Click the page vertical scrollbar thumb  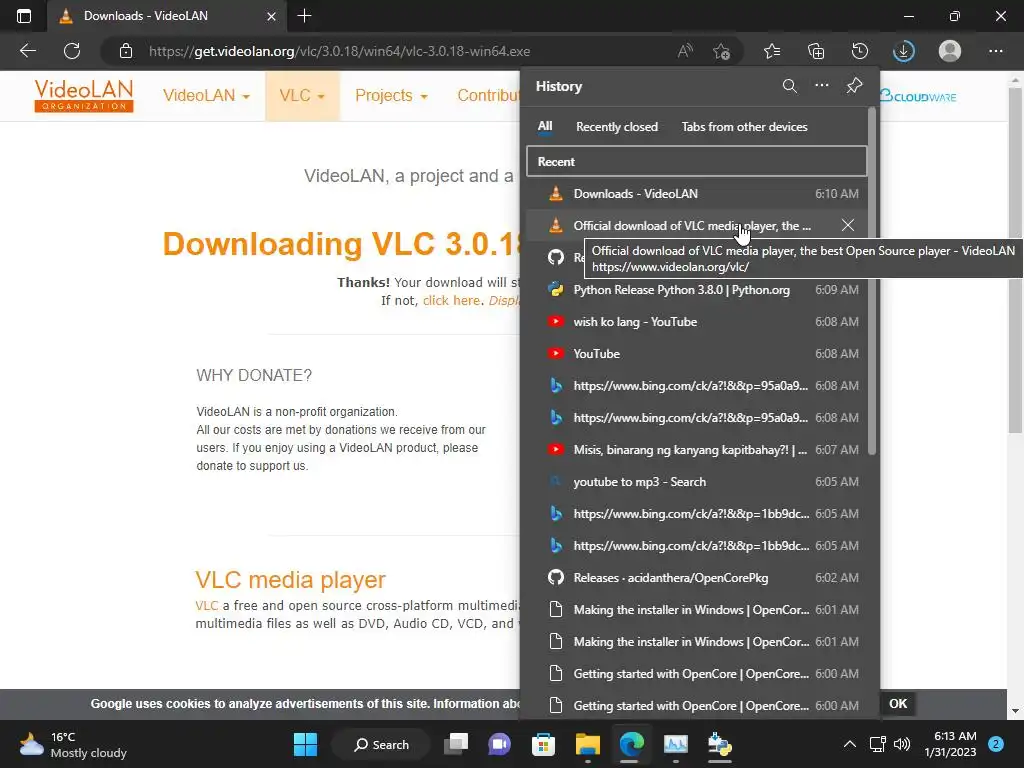(1015, 261)
